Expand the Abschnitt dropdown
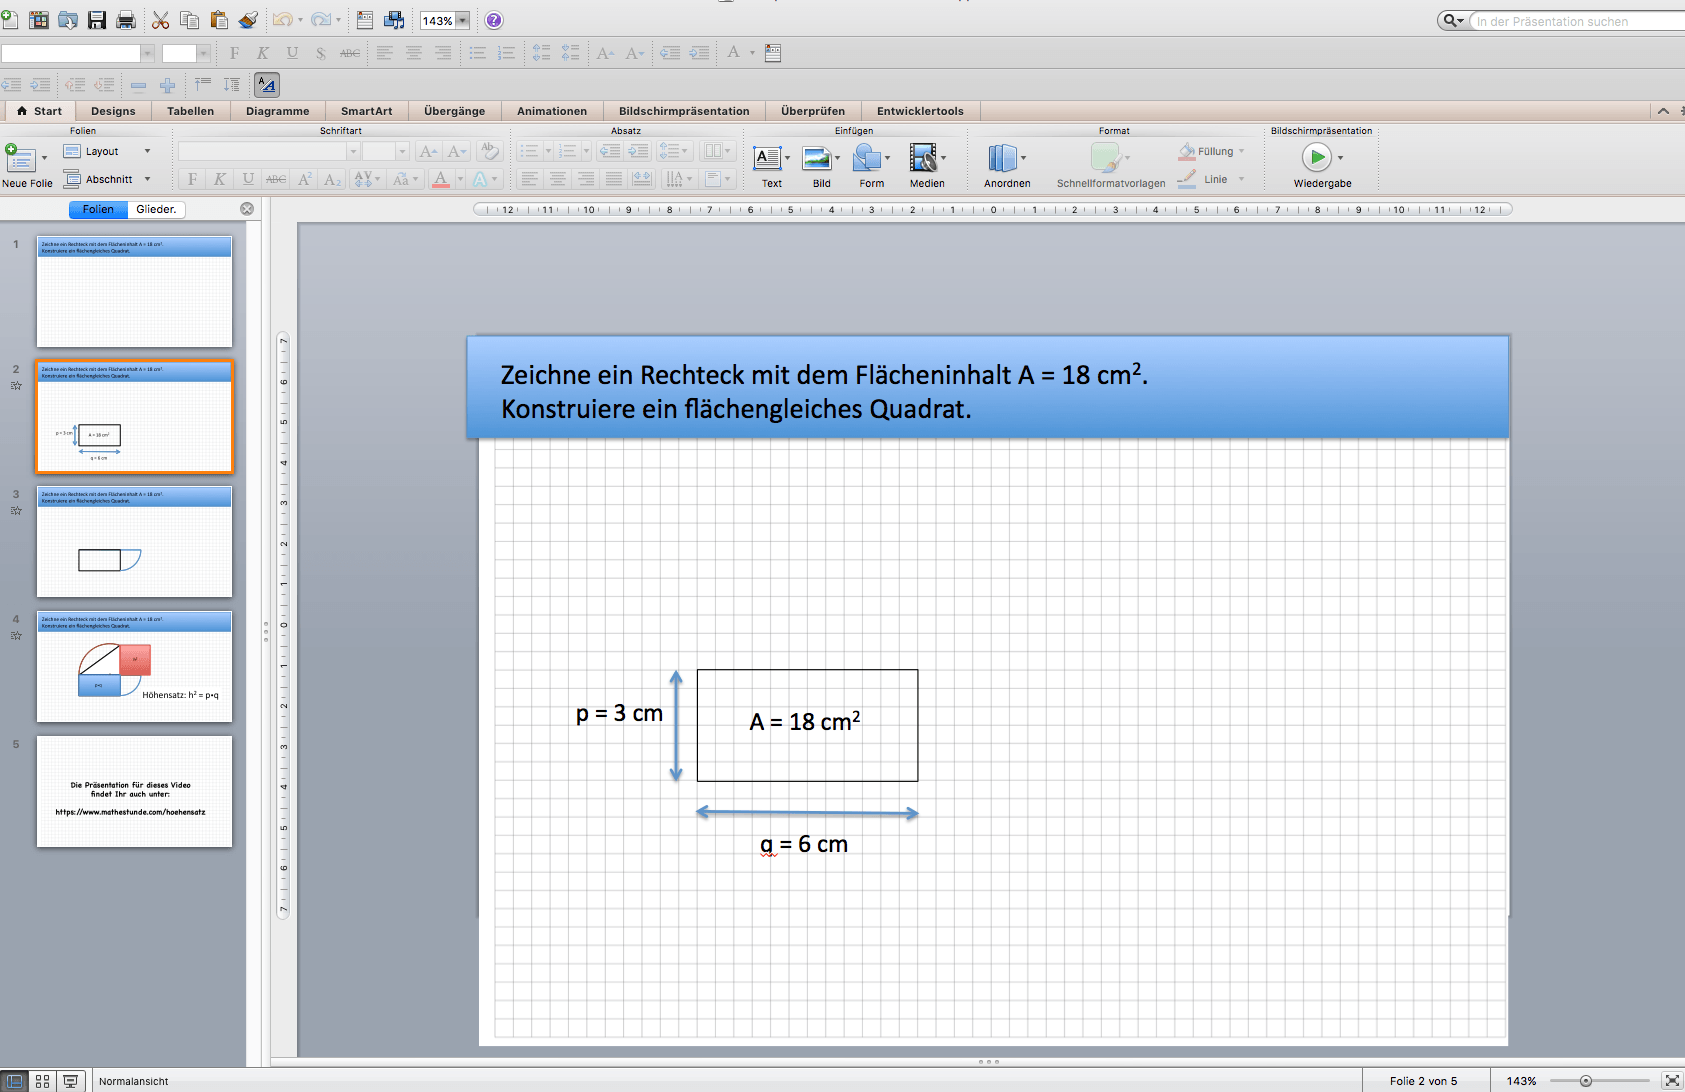 tap(147, 179)
